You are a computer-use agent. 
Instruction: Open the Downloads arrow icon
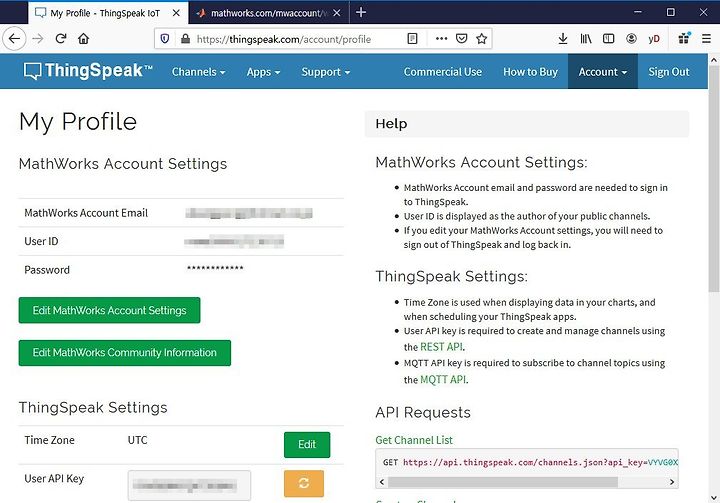562,39
